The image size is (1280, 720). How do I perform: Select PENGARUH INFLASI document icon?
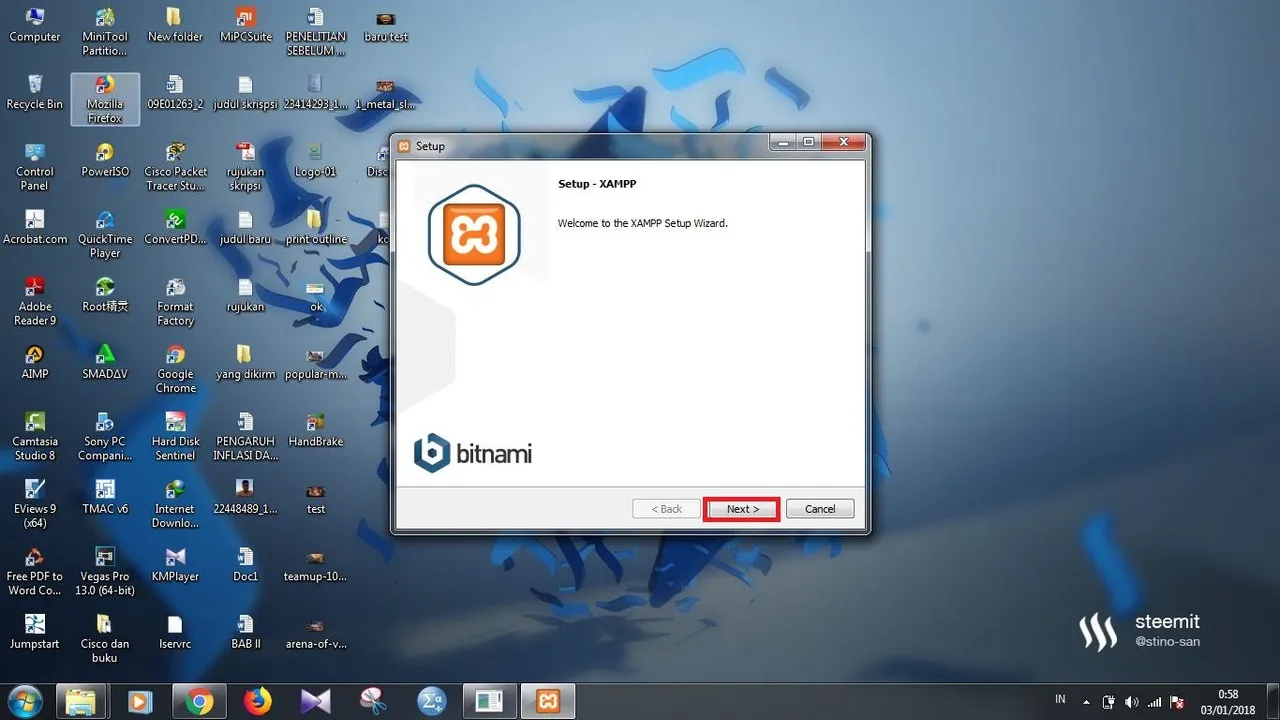(245, 437)
